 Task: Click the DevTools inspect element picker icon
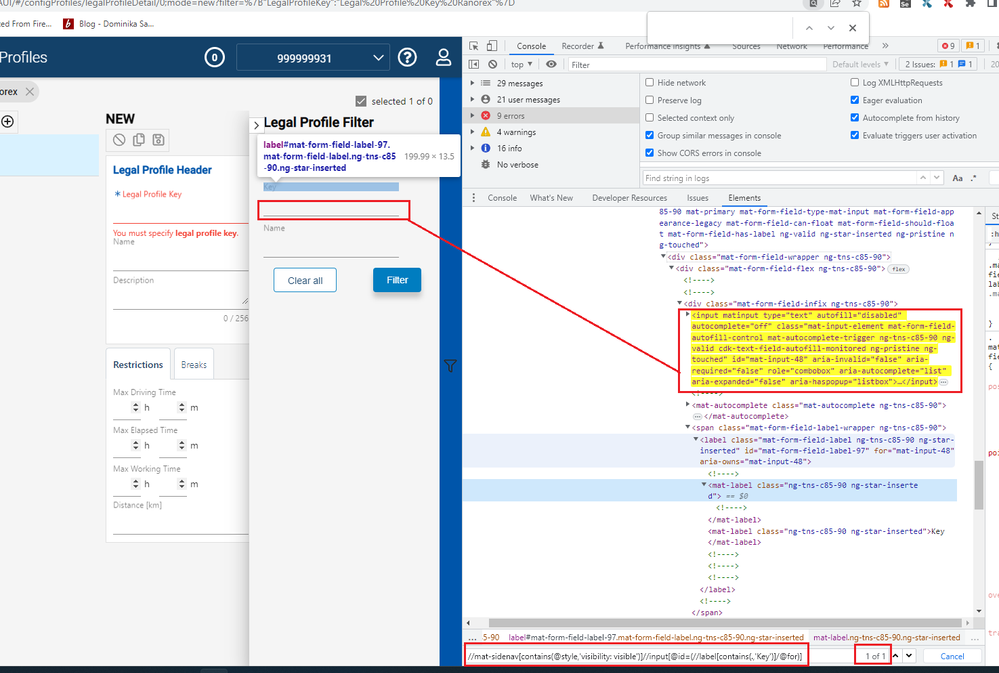(474, 46)
